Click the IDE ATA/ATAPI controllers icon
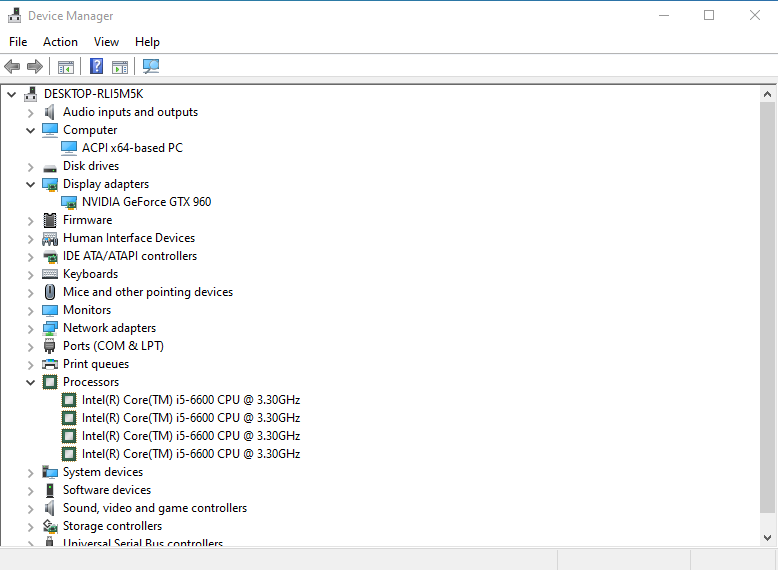Image resolution: width=778 pixels, height=570 pixels. [x=50, y=256]
